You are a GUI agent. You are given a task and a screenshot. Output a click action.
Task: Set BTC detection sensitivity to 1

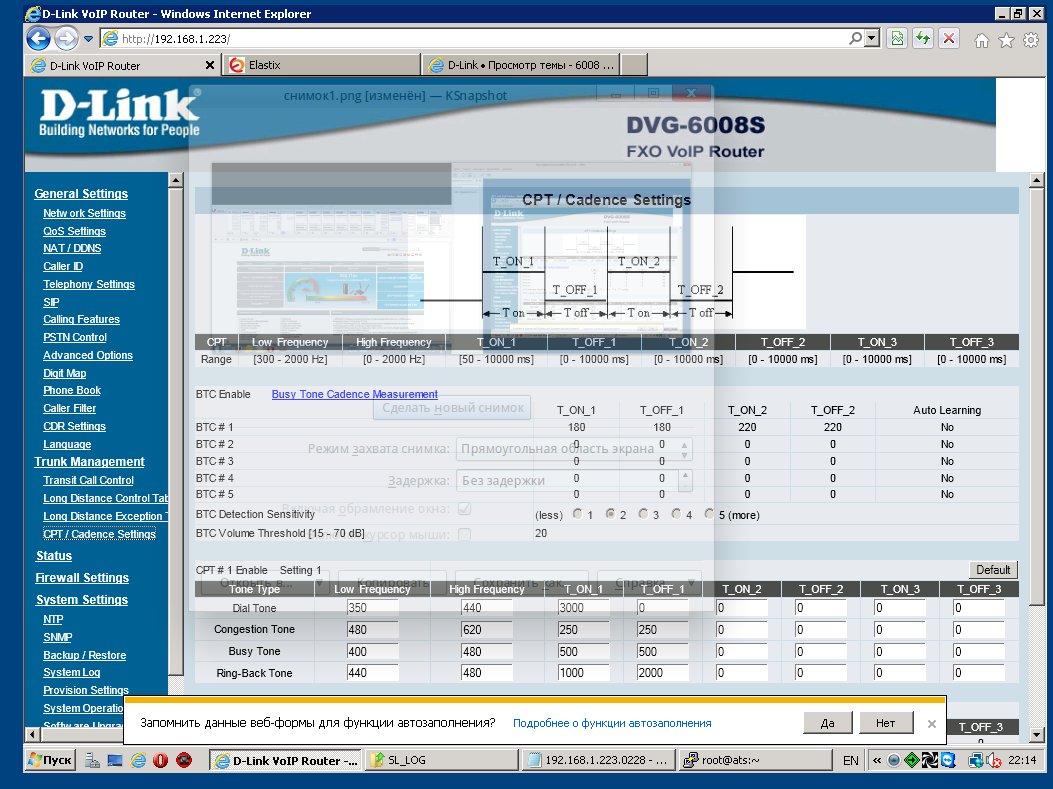coord(578,514)
